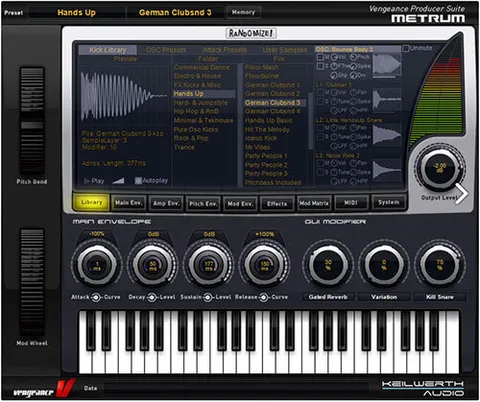Switch to the Kick Library tab

[x=108, y=50]
